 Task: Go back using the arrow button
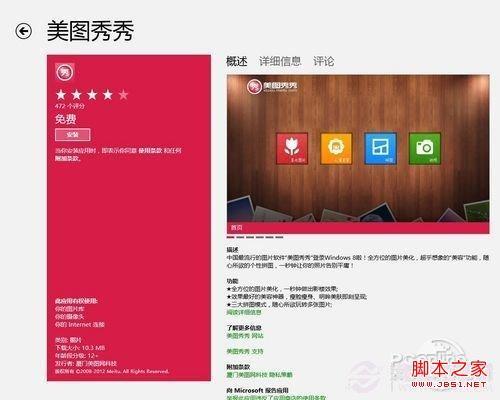[x=24, y=31]
